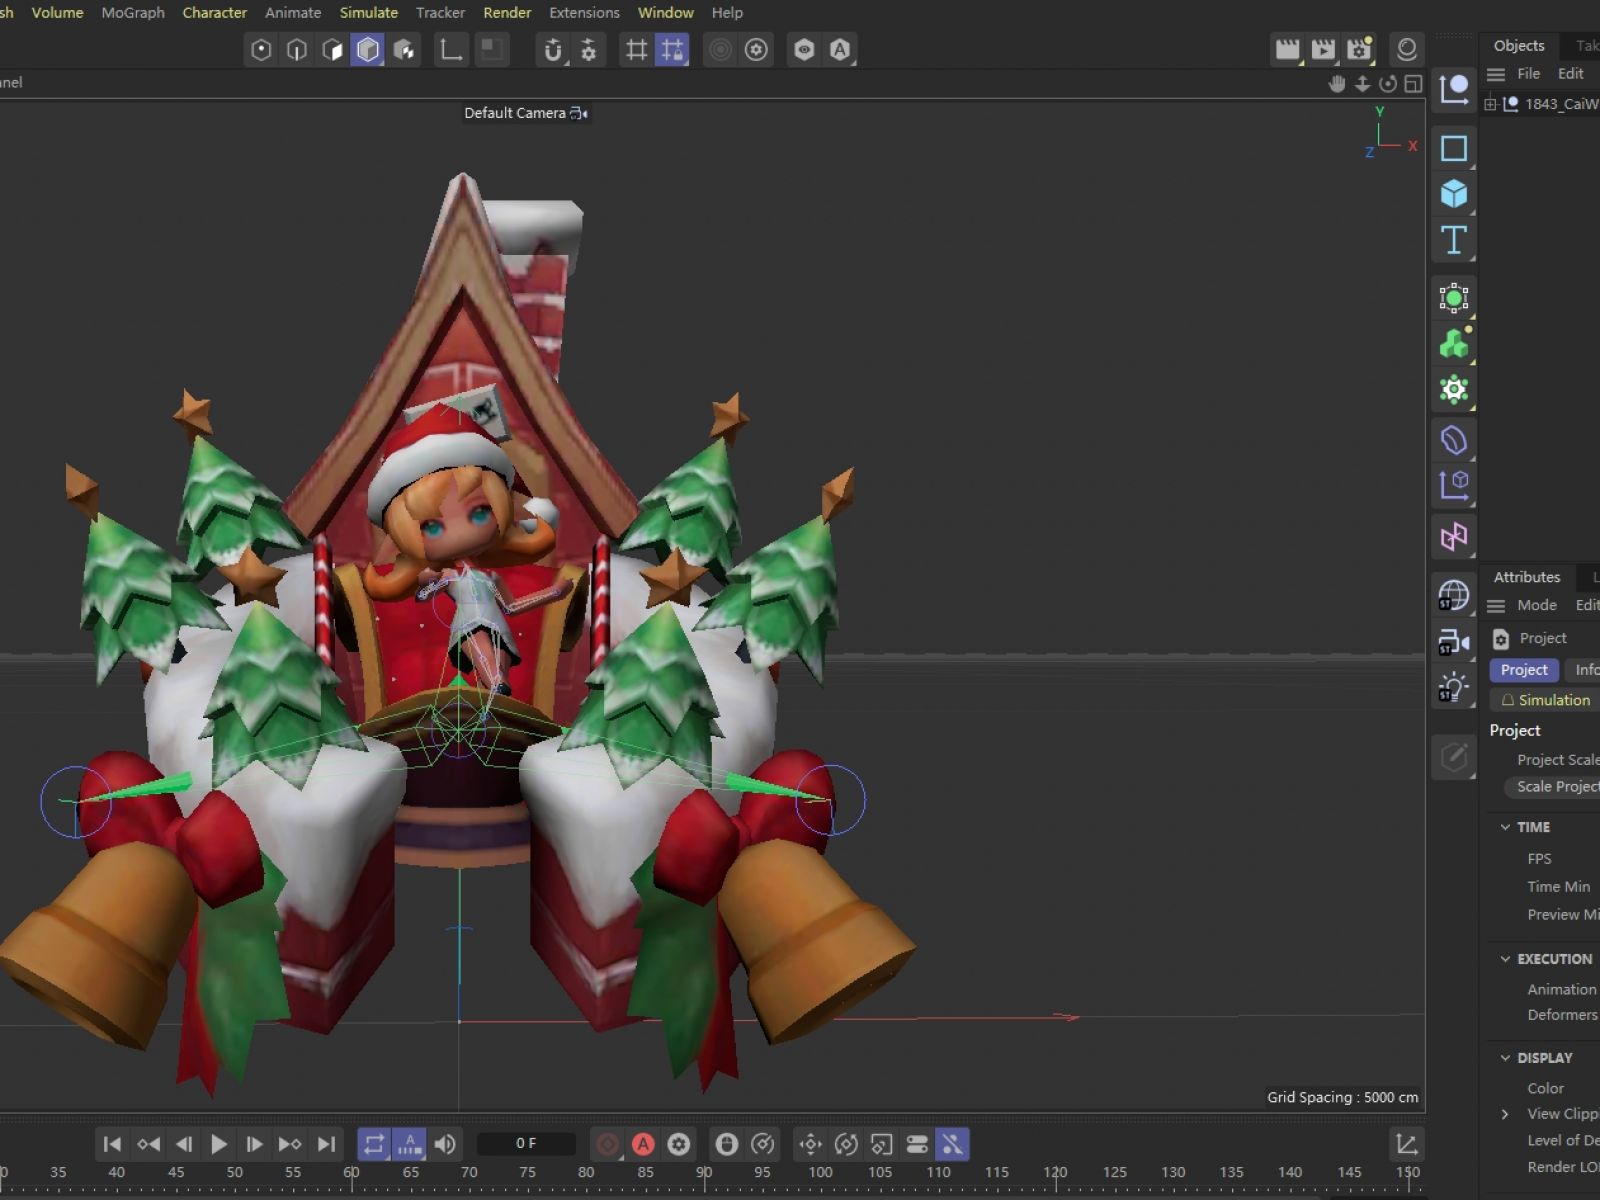The image size is (1600, 1200).
Task: Click the green subdivision generator icon
Action: pyautogui.click(x=1454, y=298)
